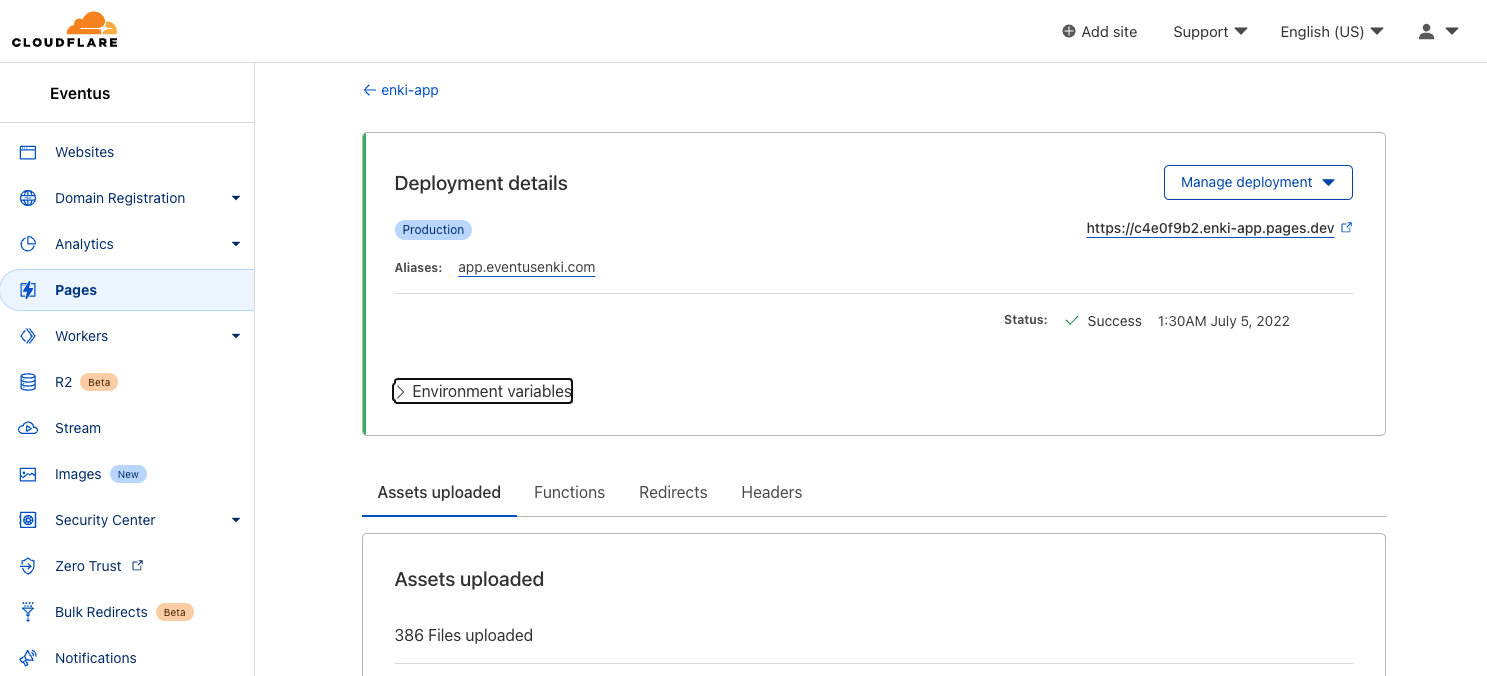The image size is (1487, 676).
Task: Switch to the Functions tab
Action: tap(569, 492)
